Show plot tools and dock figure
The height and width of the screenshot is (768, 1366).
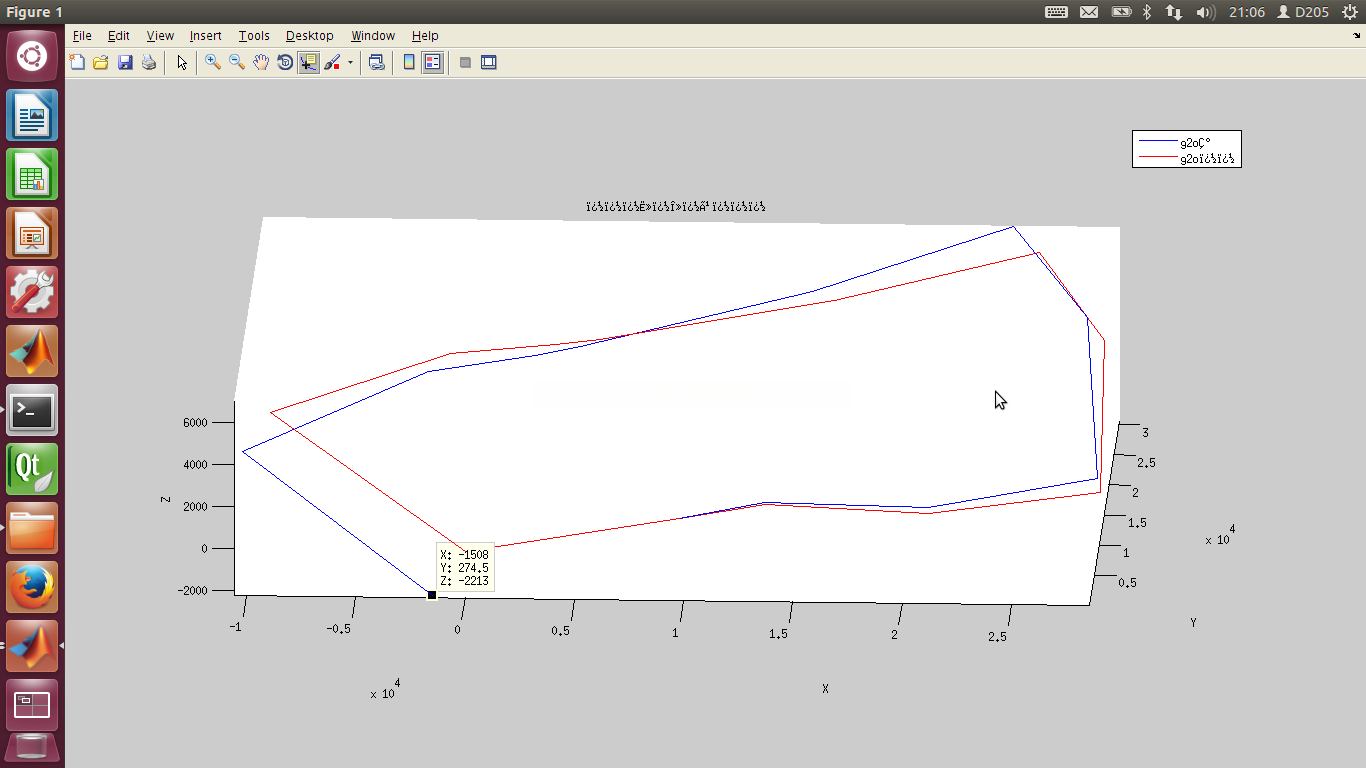pos(489,62)
